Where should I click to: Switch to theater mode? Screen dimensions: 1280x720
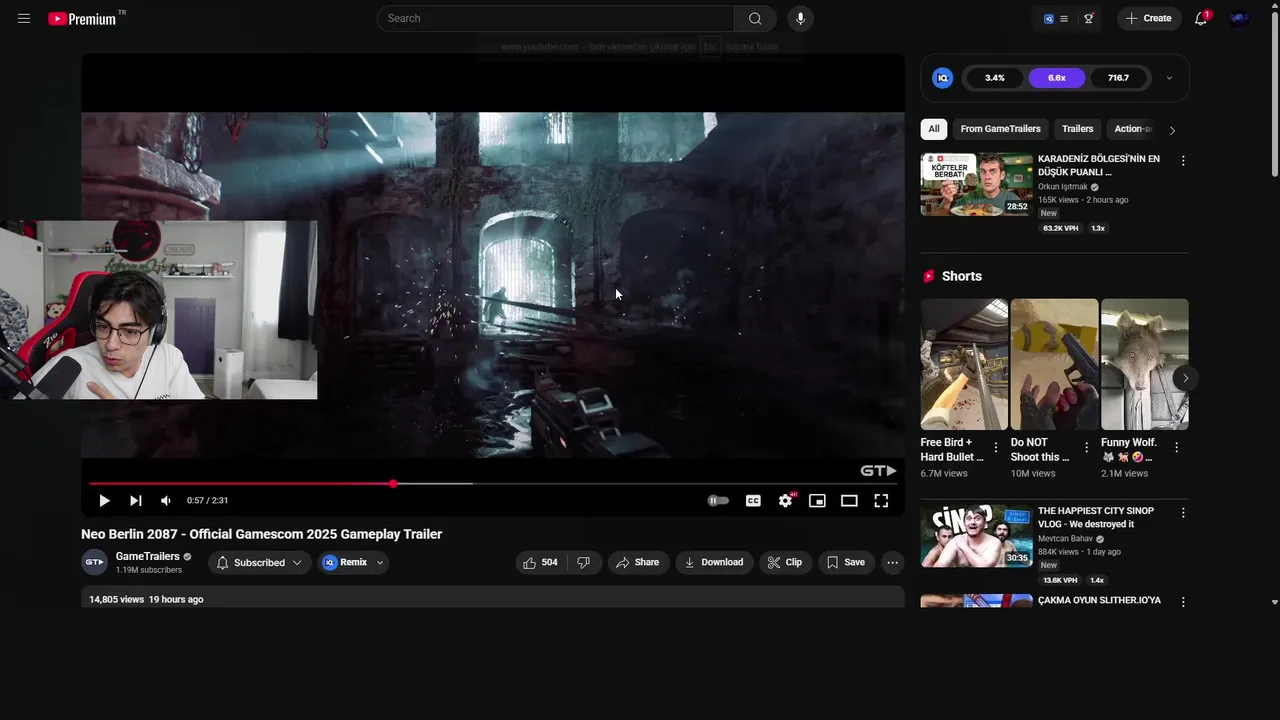click(849, 500)
